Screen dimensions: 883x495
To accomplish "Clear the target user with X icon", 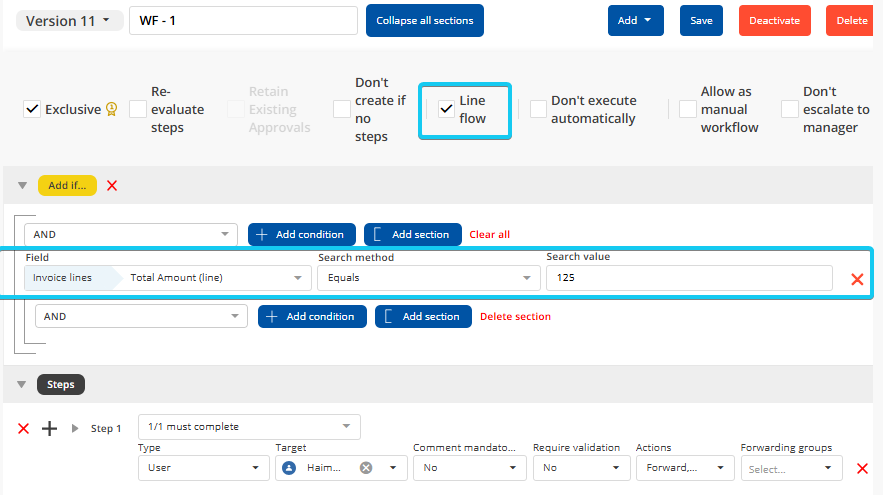I will 366,468.
